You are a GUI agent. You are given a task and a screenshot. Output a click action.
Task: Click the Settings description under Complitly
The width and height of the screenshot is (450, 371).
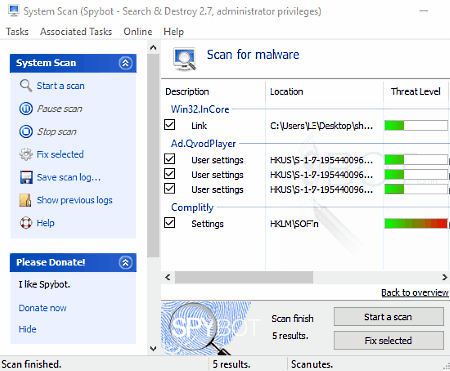point(207,224)
